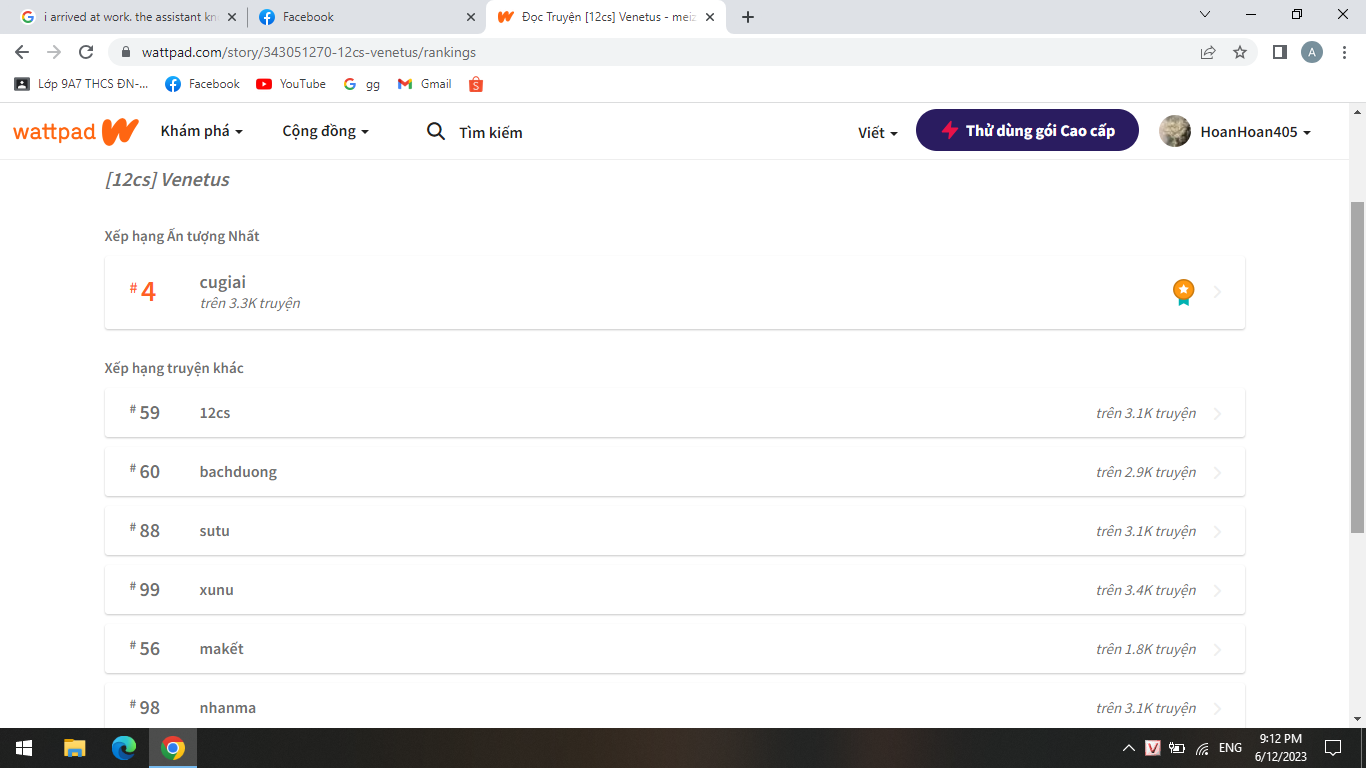The height and width of the screenshot is (768, 1366).
Task: Open the notification center icon
Action: tap(1332, 748)
